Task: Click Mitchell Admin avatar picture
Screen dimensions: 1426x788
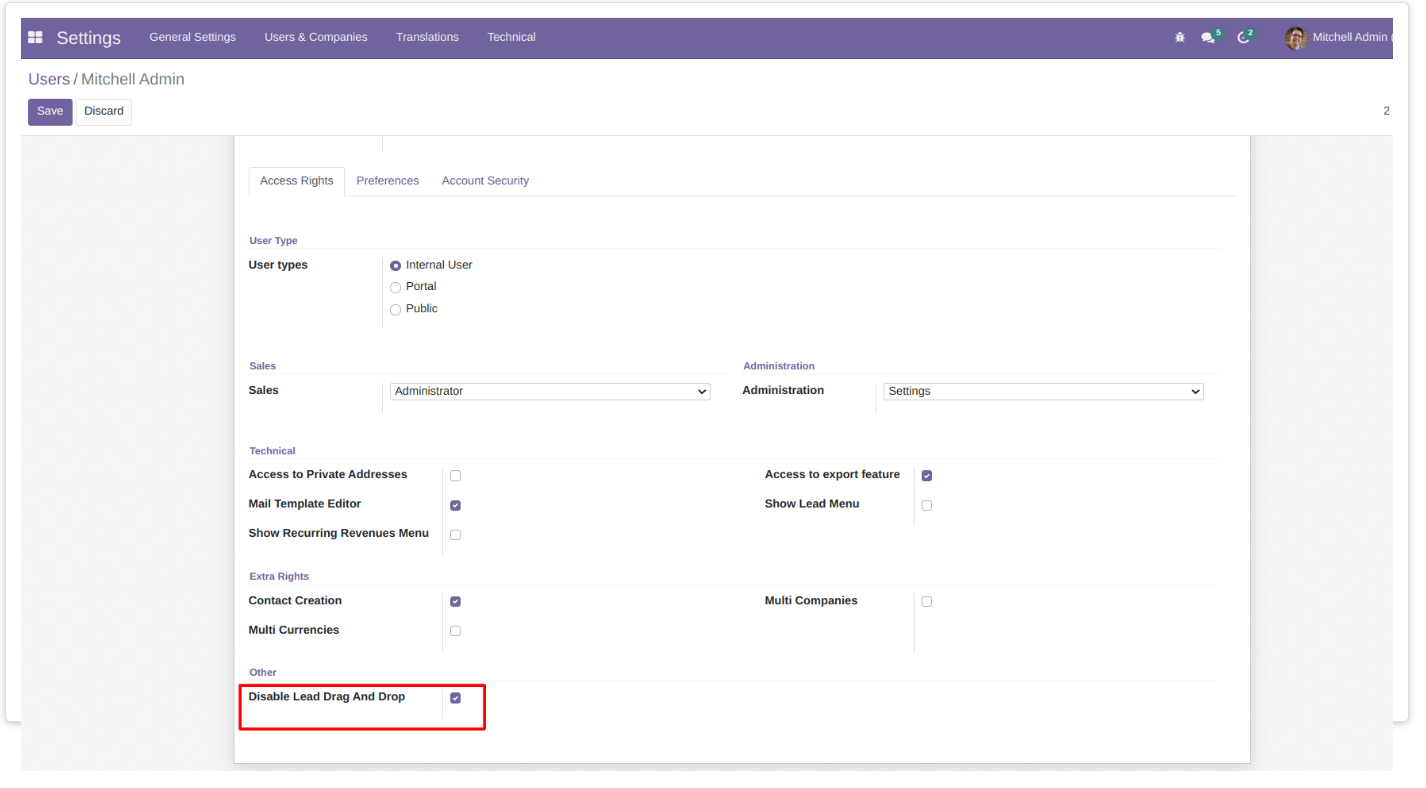Action: [x=1296, y=38]
